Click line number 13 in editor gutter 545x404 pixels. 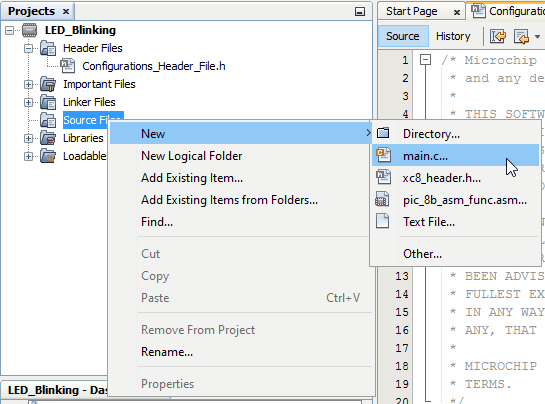[x=402, y=276]
